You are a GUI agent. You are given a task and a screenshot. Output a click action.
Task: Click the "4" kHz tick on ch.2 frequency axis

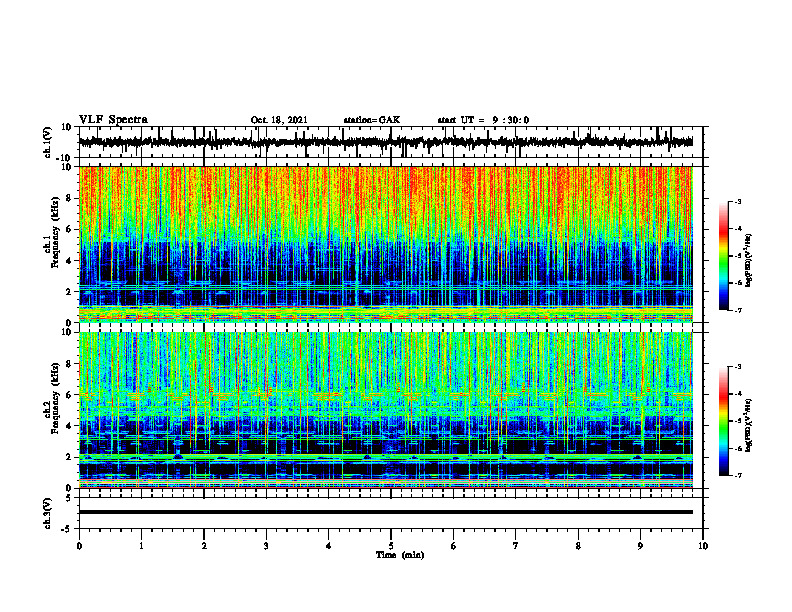click(71, 426)
